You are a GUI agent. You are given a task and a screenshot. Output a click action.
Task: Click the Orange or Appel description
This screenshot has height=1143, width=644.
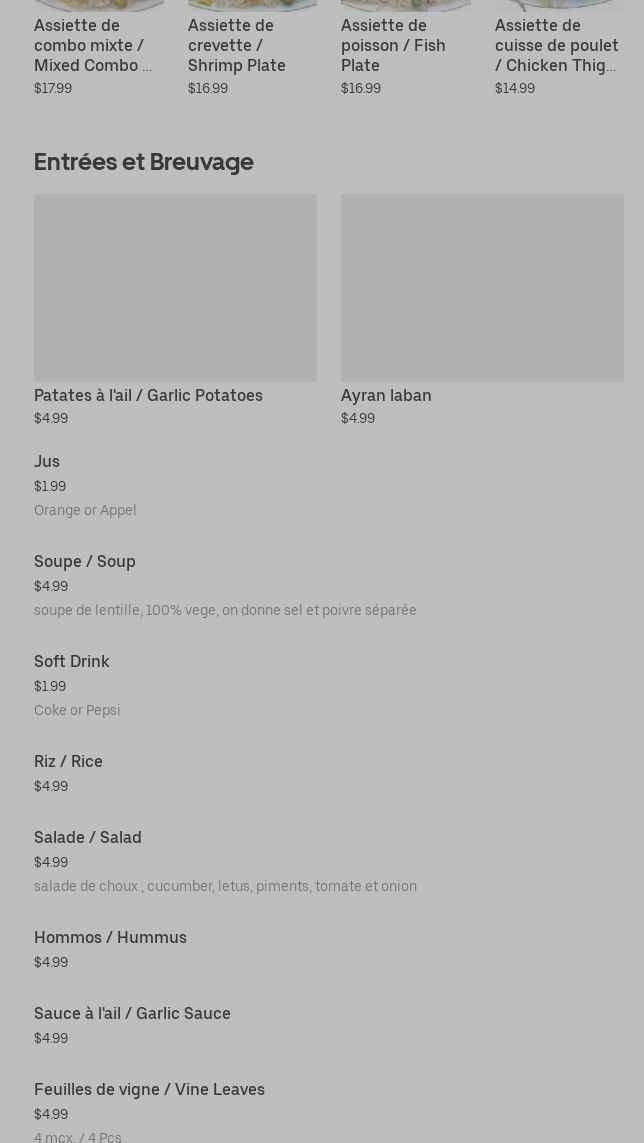(x=85, y=510)
